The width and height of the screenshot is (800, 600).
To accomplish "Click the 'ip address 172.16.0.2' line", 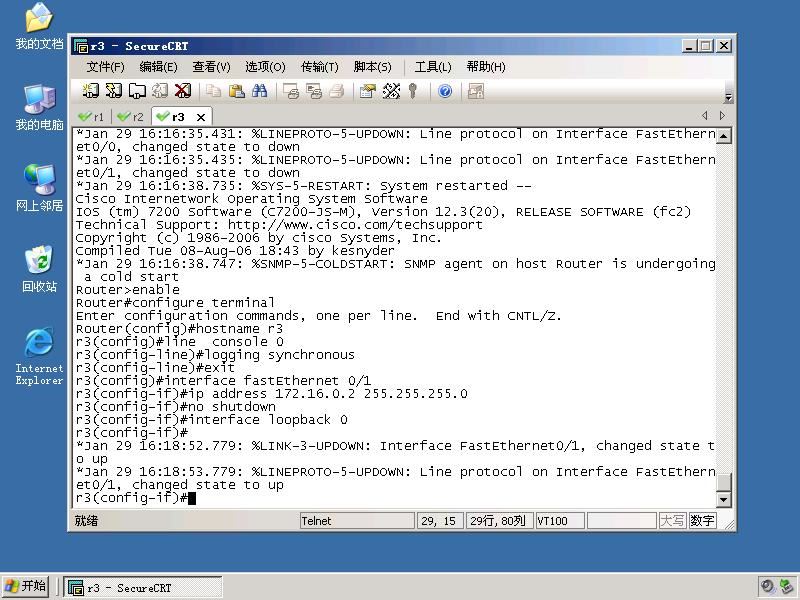I will pos(271,394).
